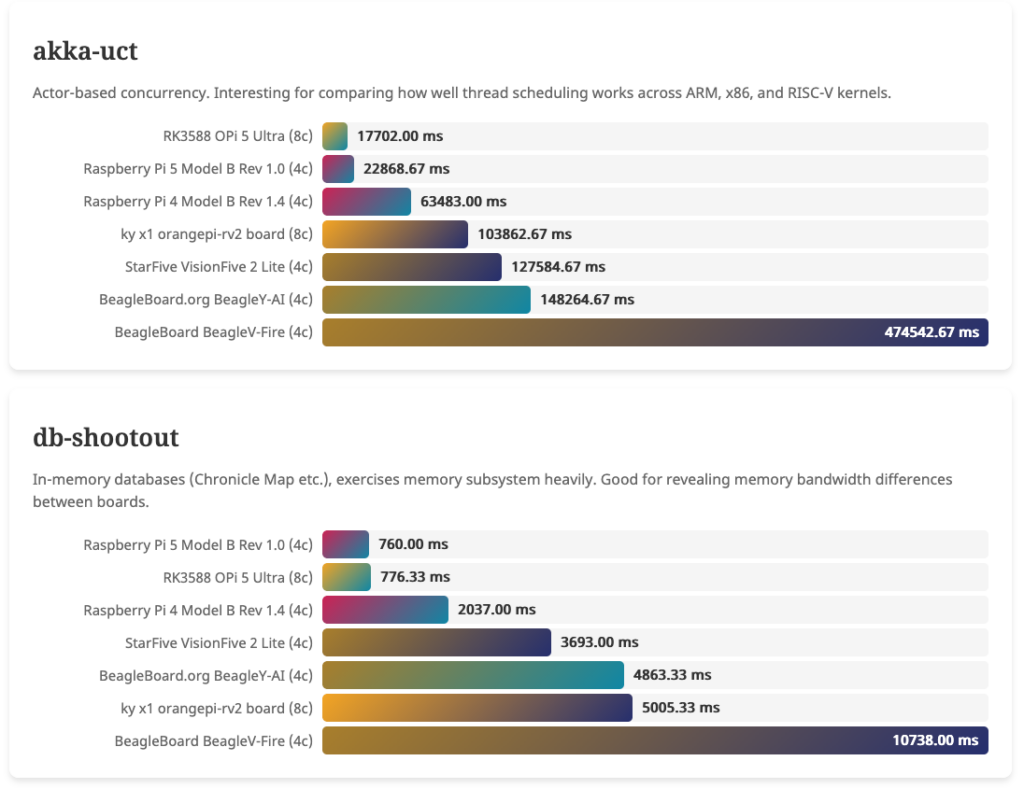Screen dimensions: 1024x789
Task: Click the RK3588 OPi 5 Ultra bar in akka-uct
Action: pos(335,136)
